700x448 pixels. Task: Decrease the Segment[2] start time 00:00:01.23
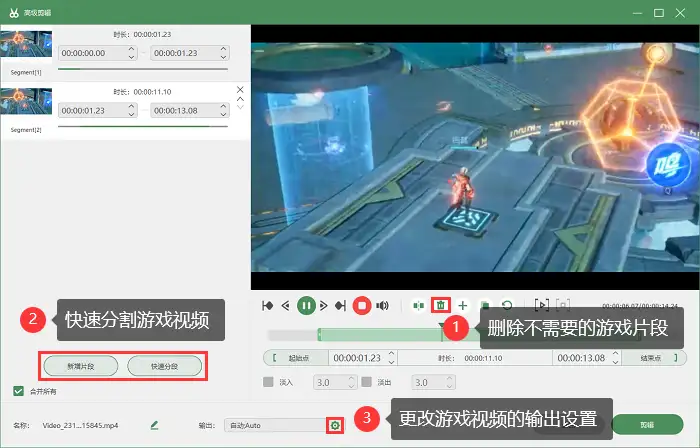(x=131, y=114)
